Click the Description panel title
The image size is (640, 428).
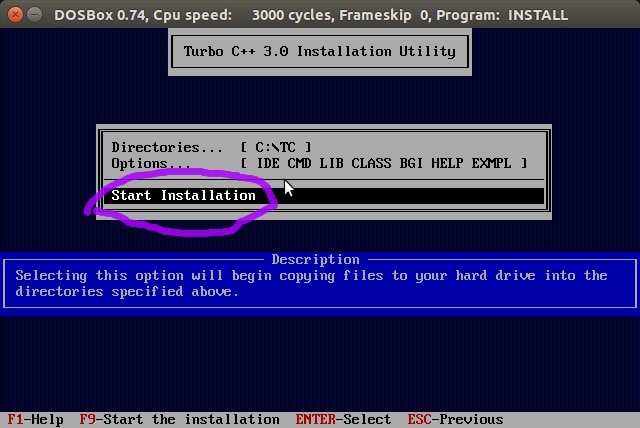click(x=316, y=259)
